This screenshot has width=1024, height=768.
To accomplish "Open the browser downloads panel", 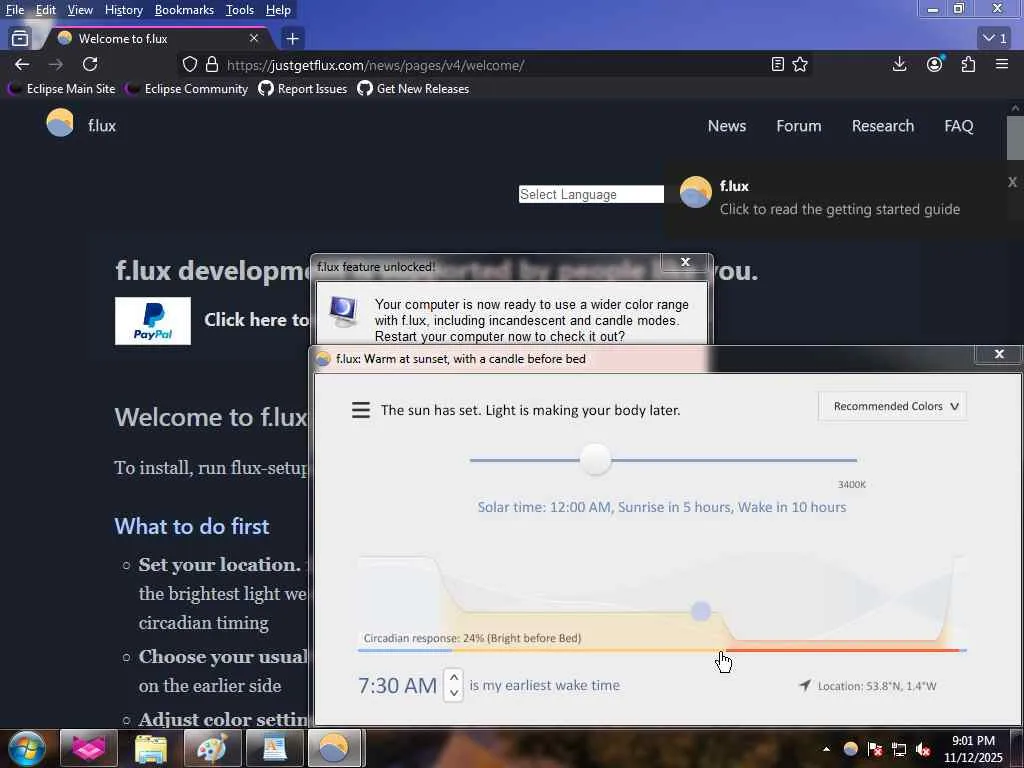I will click(x=899, y=65).
